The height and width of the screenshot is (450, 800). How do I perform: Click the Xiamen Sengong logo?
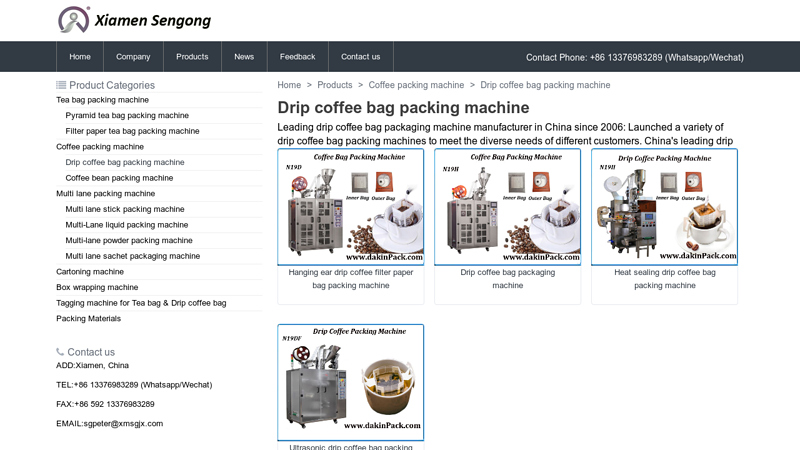134,20
